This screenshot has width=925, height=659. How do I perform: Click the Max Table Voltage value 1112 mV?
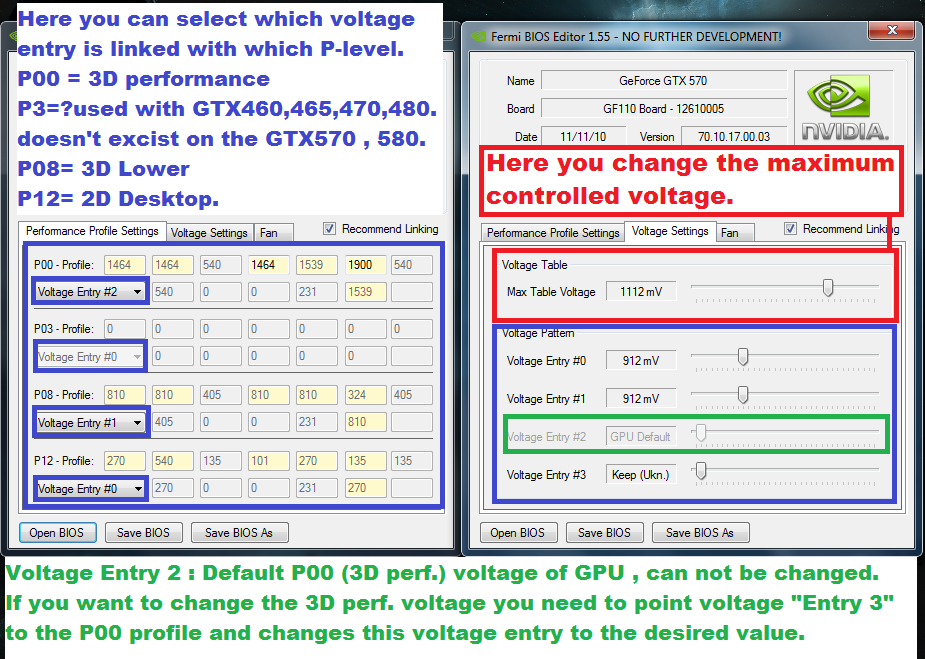click(x=641, y=291)
